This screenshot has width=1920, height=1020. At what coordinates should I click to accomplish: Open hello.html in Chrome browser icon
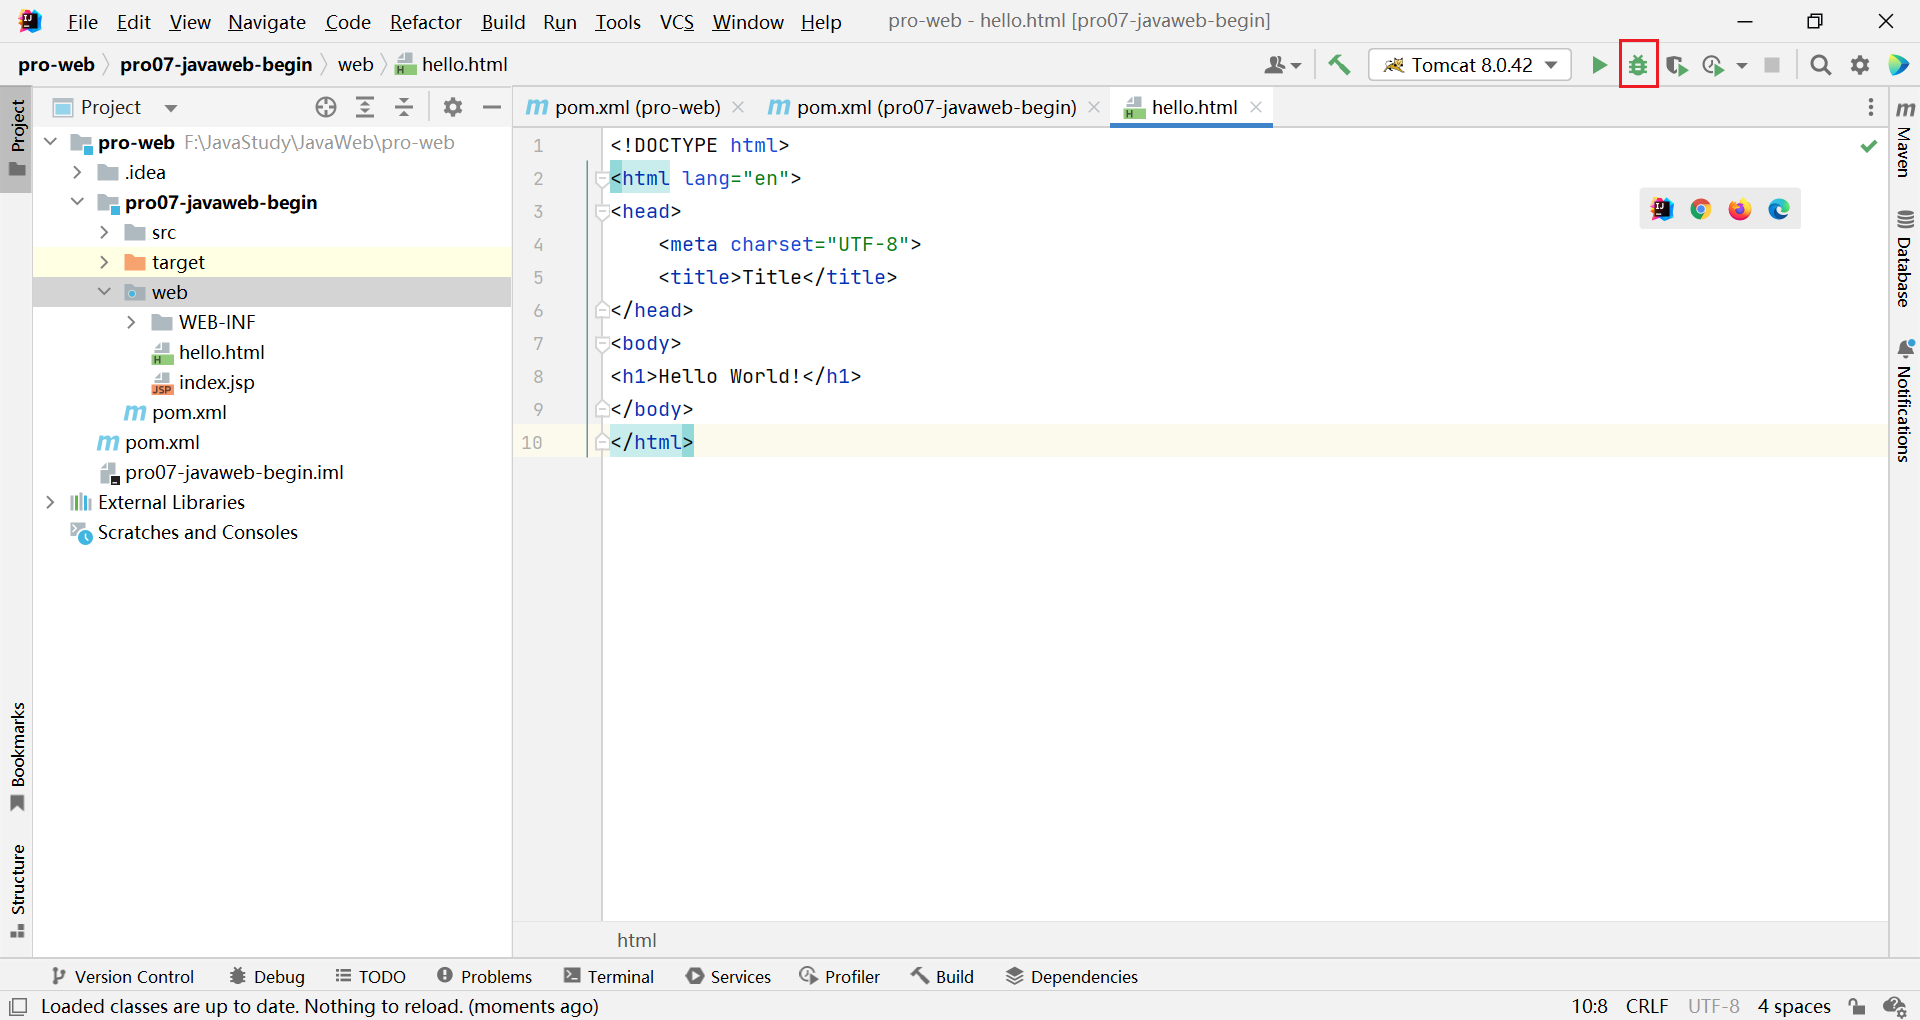(x=1701, y=209)
